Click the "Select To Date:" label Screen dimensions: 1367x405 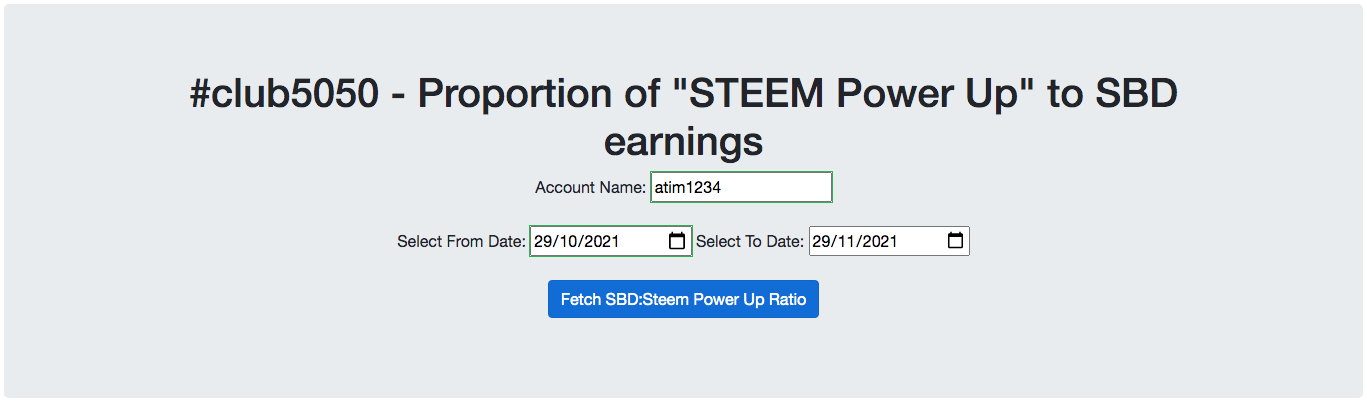coord(749,241)
